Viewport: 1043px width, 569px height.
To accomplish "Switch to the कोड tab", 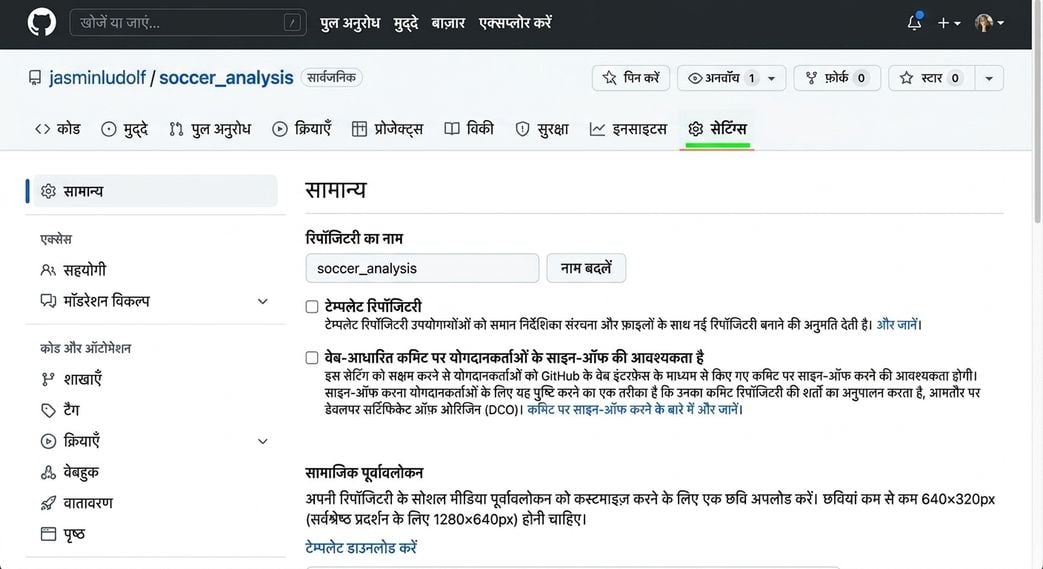I will coord(58,128).
